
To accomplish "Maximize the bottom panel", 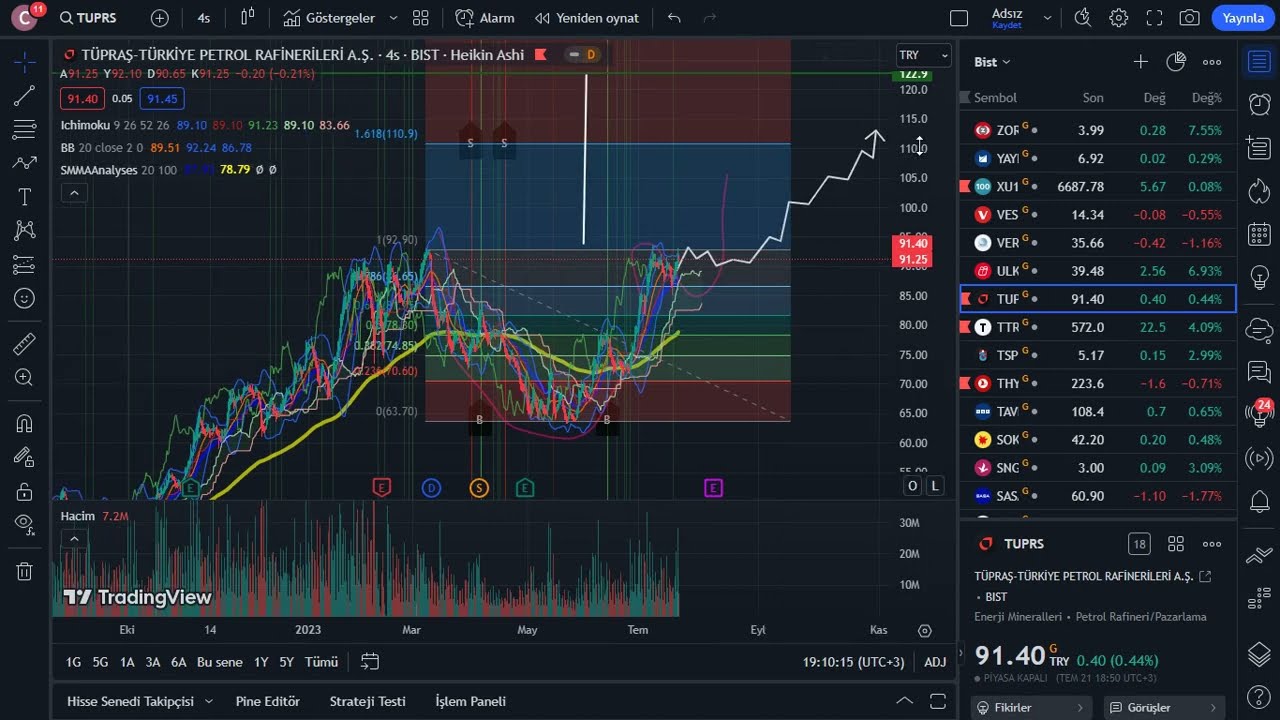I will point(938,701).
